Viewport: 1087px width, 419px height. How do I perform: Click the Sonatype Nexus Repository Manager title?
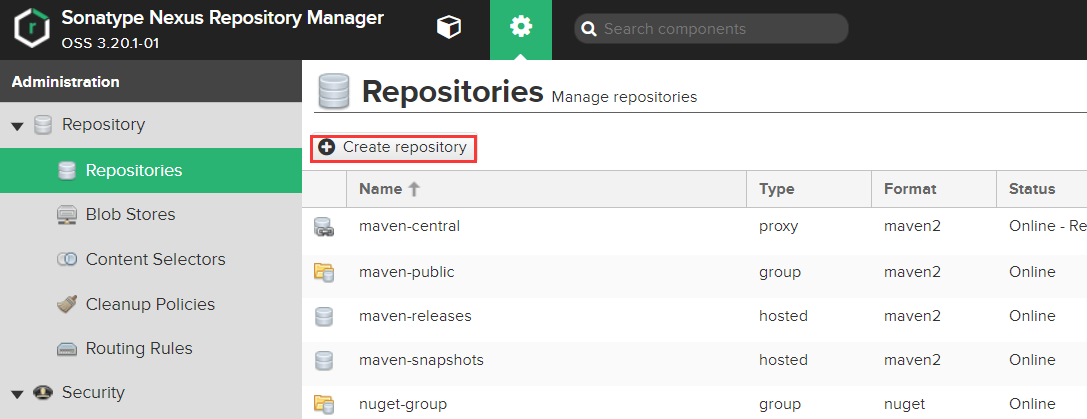point(222,19)
